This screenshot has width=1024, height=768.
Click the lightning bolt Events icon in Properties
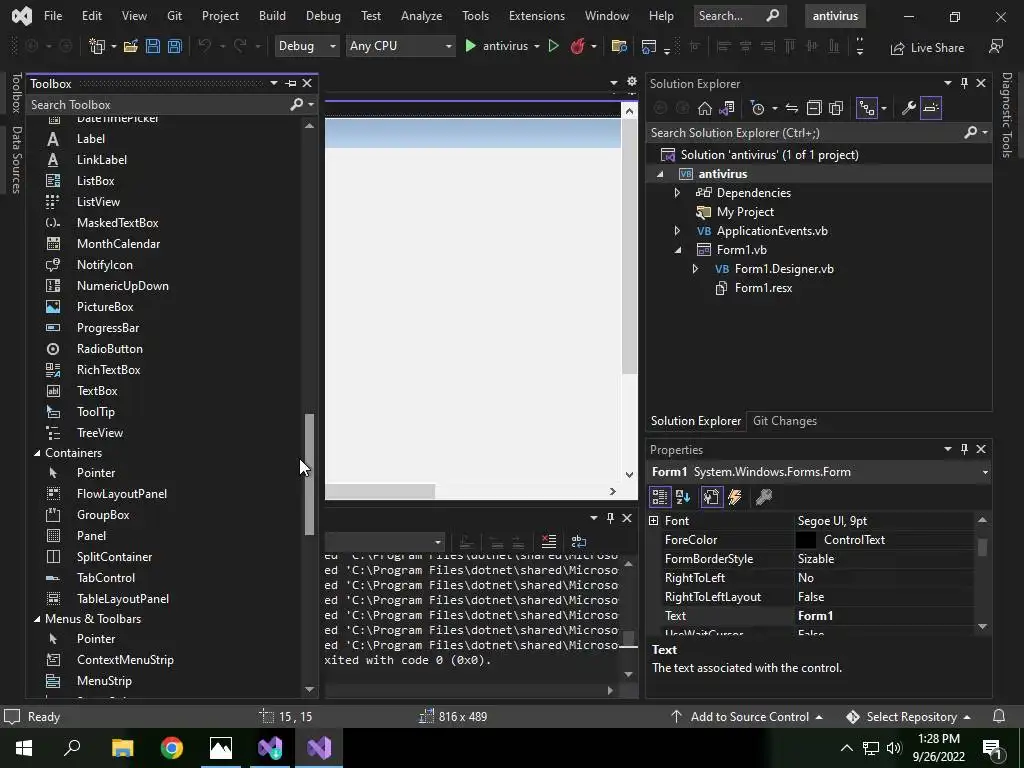pos(735,498)
